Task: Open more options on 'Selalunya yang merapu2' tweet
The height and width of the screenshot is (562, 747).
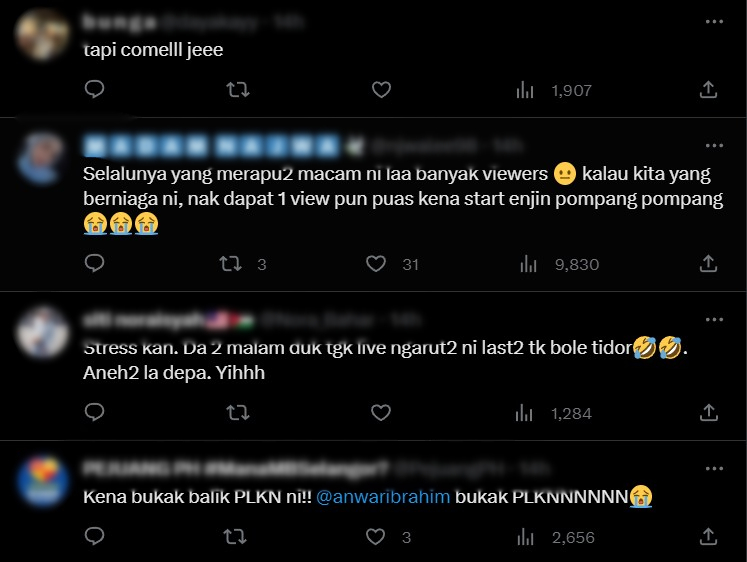Action: pos(714,145)
